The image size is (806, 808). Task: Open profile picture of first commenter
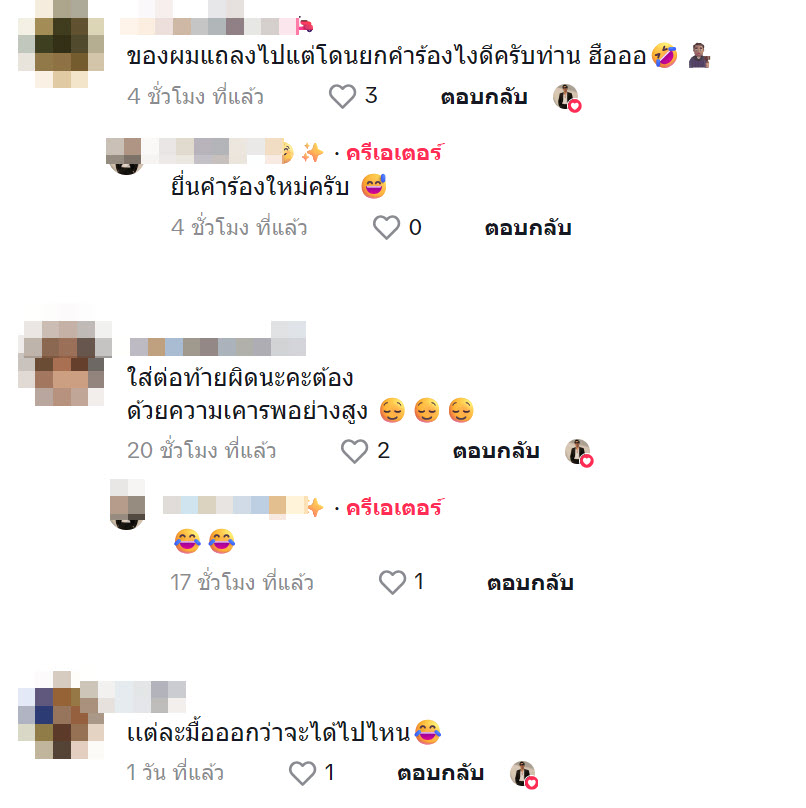tap(61, 43)
